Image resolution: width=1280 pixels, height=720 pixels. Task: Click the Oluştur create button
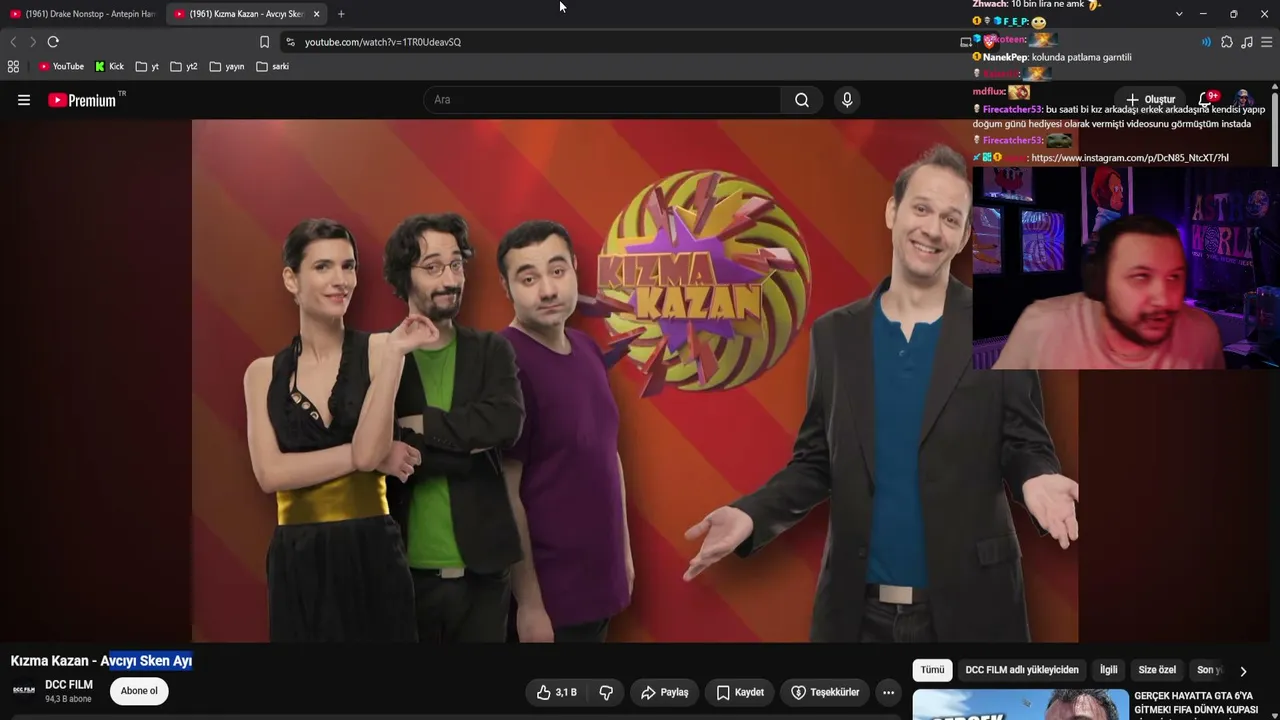pyautogui.click(x=1150, y=99)
